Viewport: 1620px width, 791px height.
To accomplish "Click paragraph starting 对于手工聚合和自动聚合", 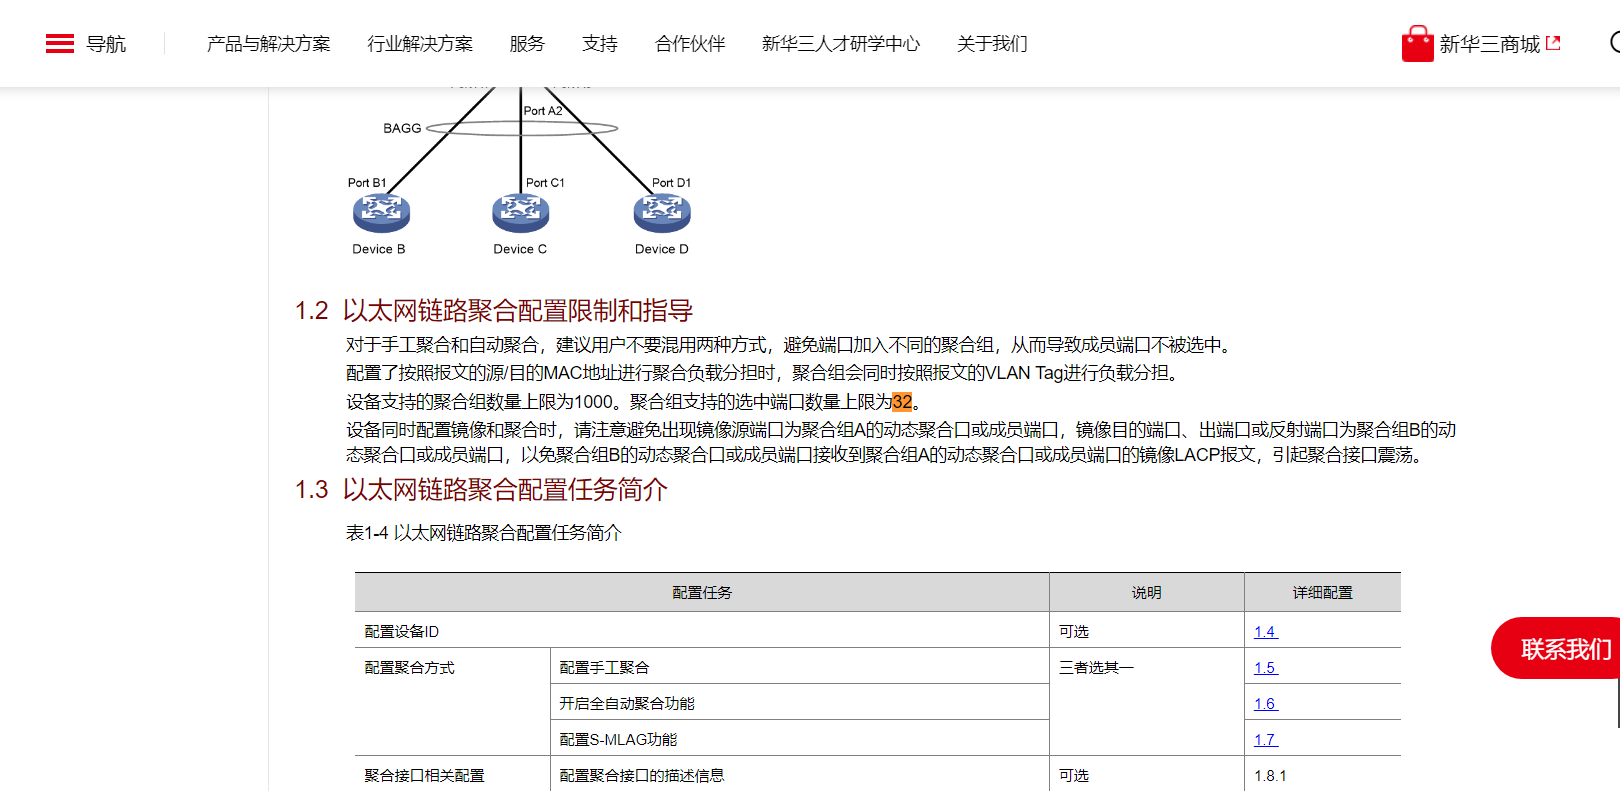I will (x=790, y=345).
